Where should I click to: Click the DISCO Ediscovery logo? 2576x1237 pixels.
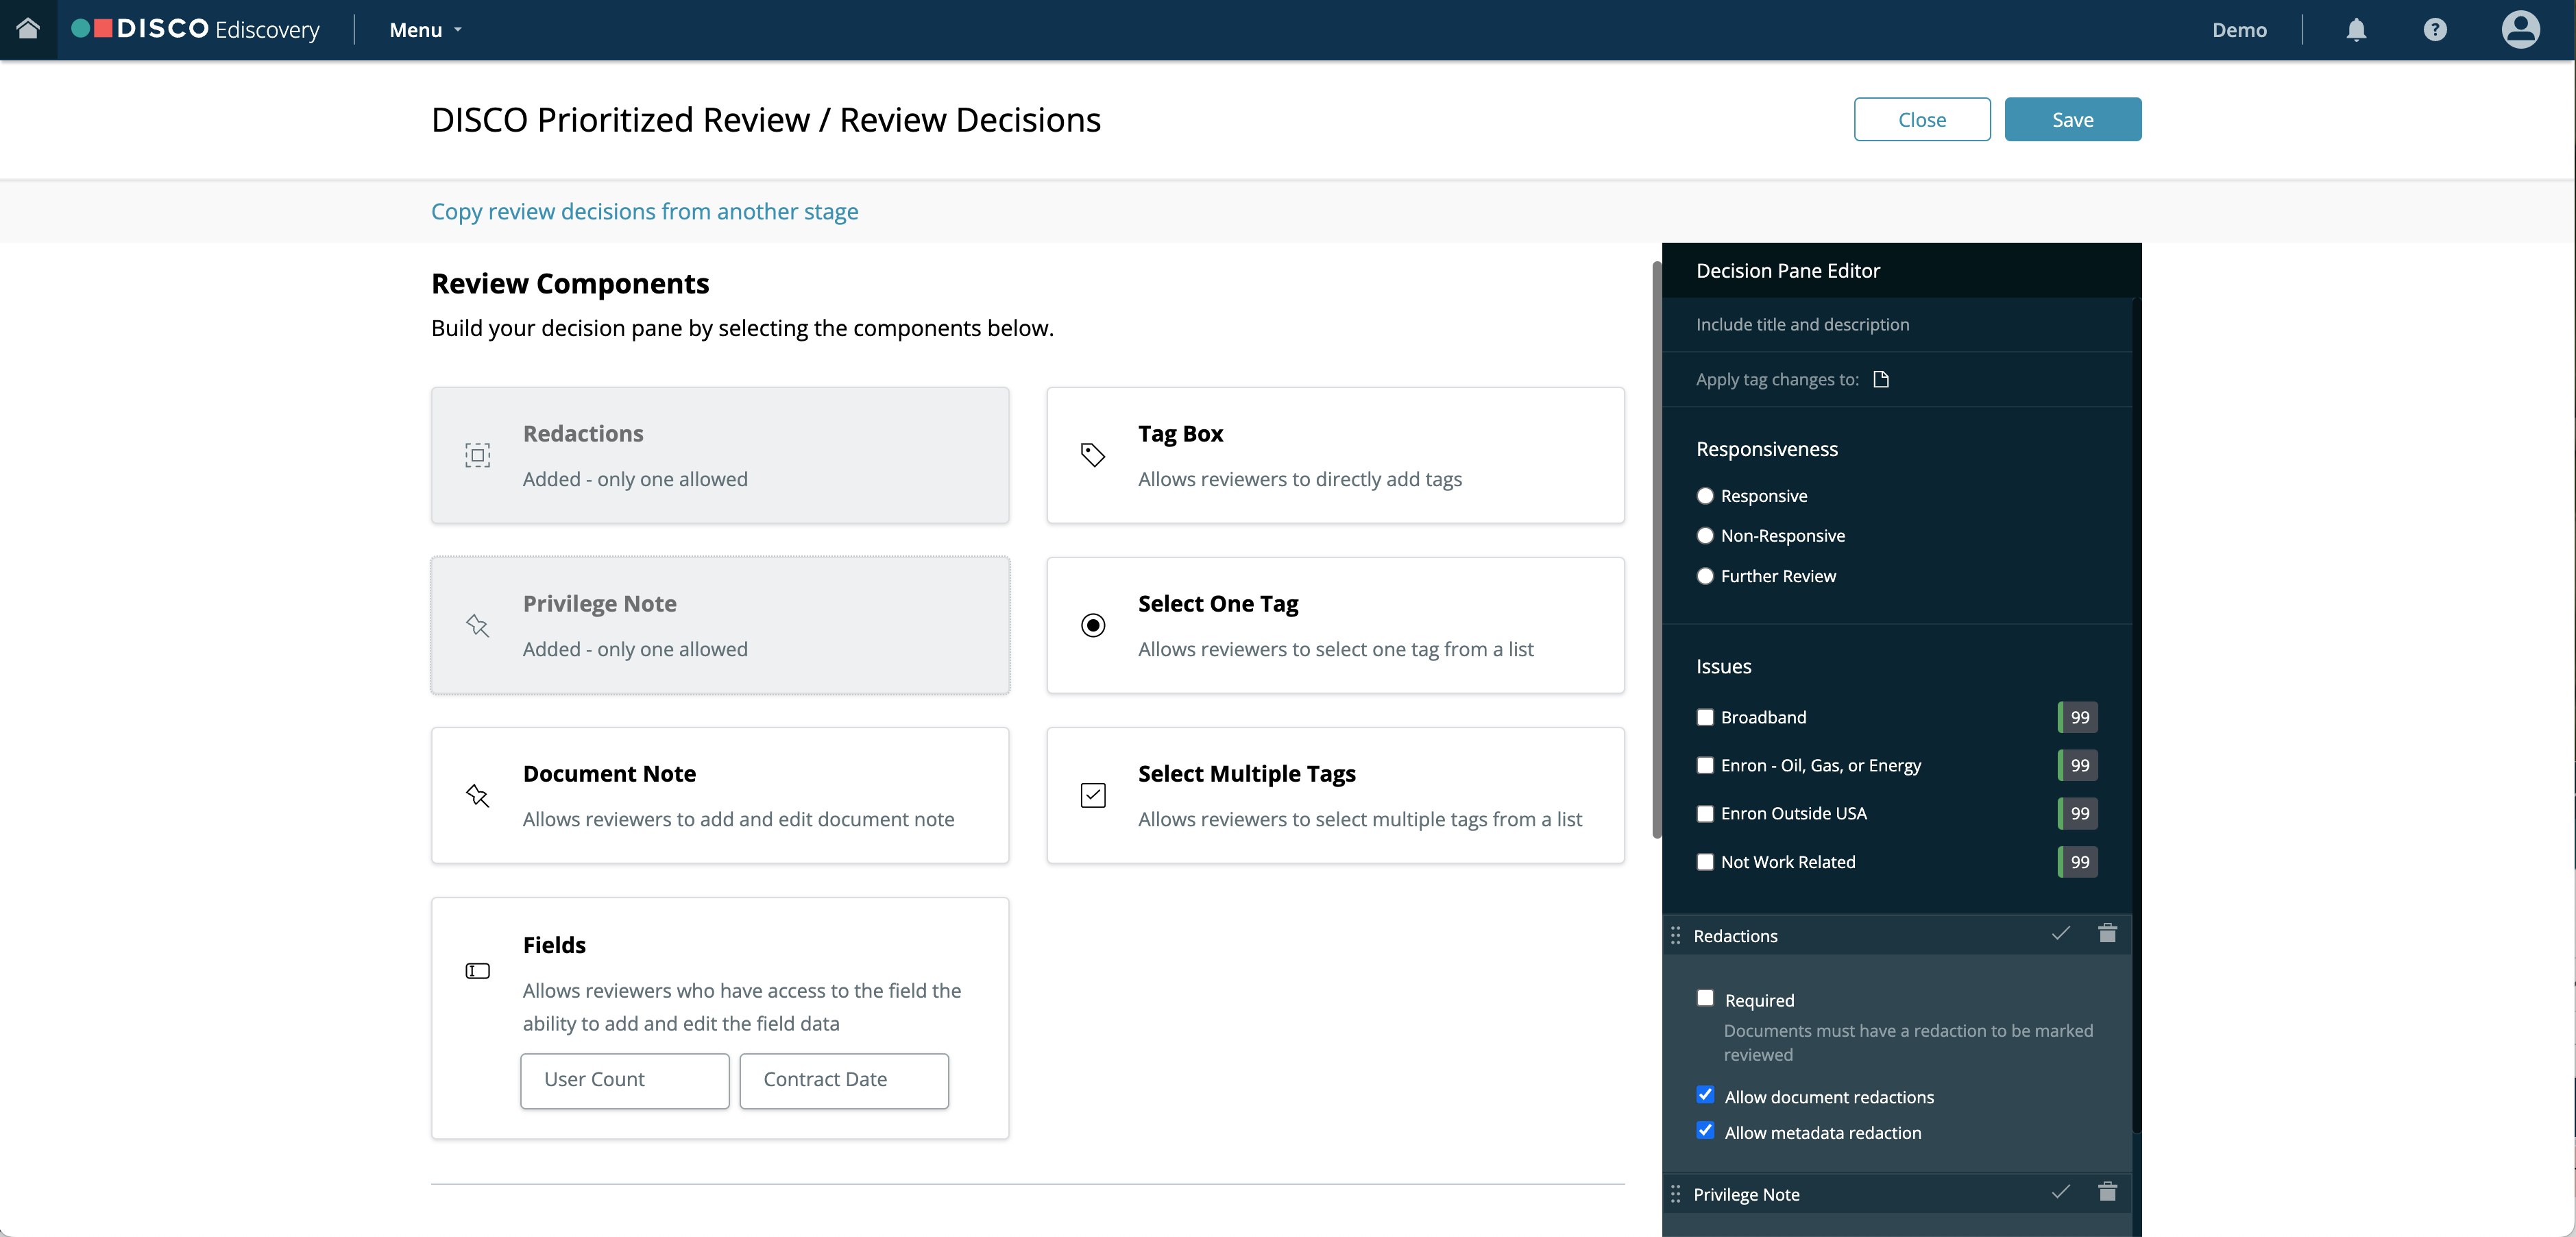tap(196, 29)
